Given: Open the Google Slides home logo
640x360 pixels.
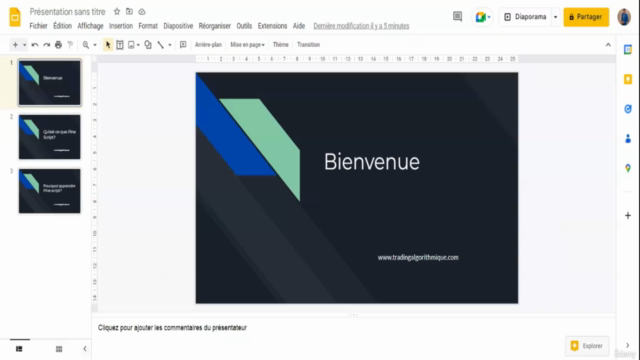Looking at the screenshot, I should click(15, 17).
